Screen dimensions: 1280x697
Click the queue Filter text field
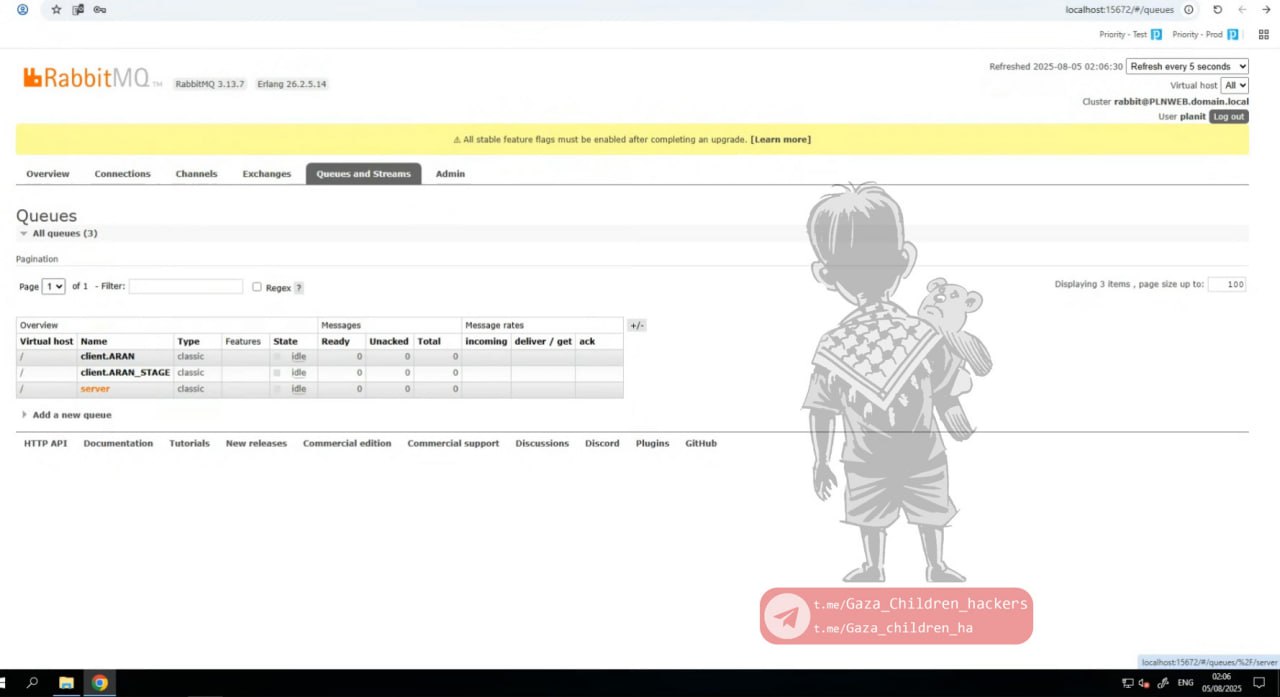point(186,287)
